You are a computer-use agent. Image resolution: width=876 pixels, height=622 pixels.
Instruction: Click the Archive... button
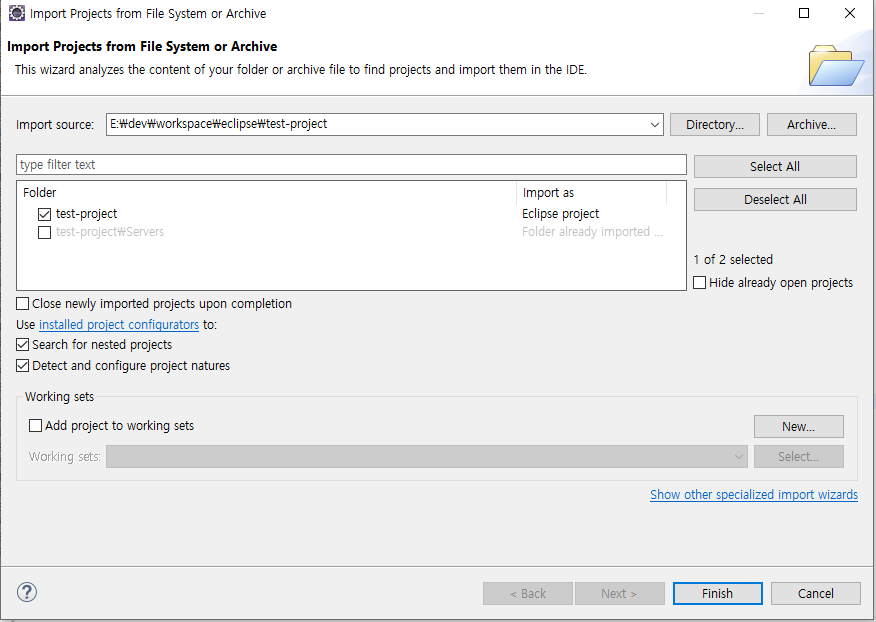(x=811, y=125)
